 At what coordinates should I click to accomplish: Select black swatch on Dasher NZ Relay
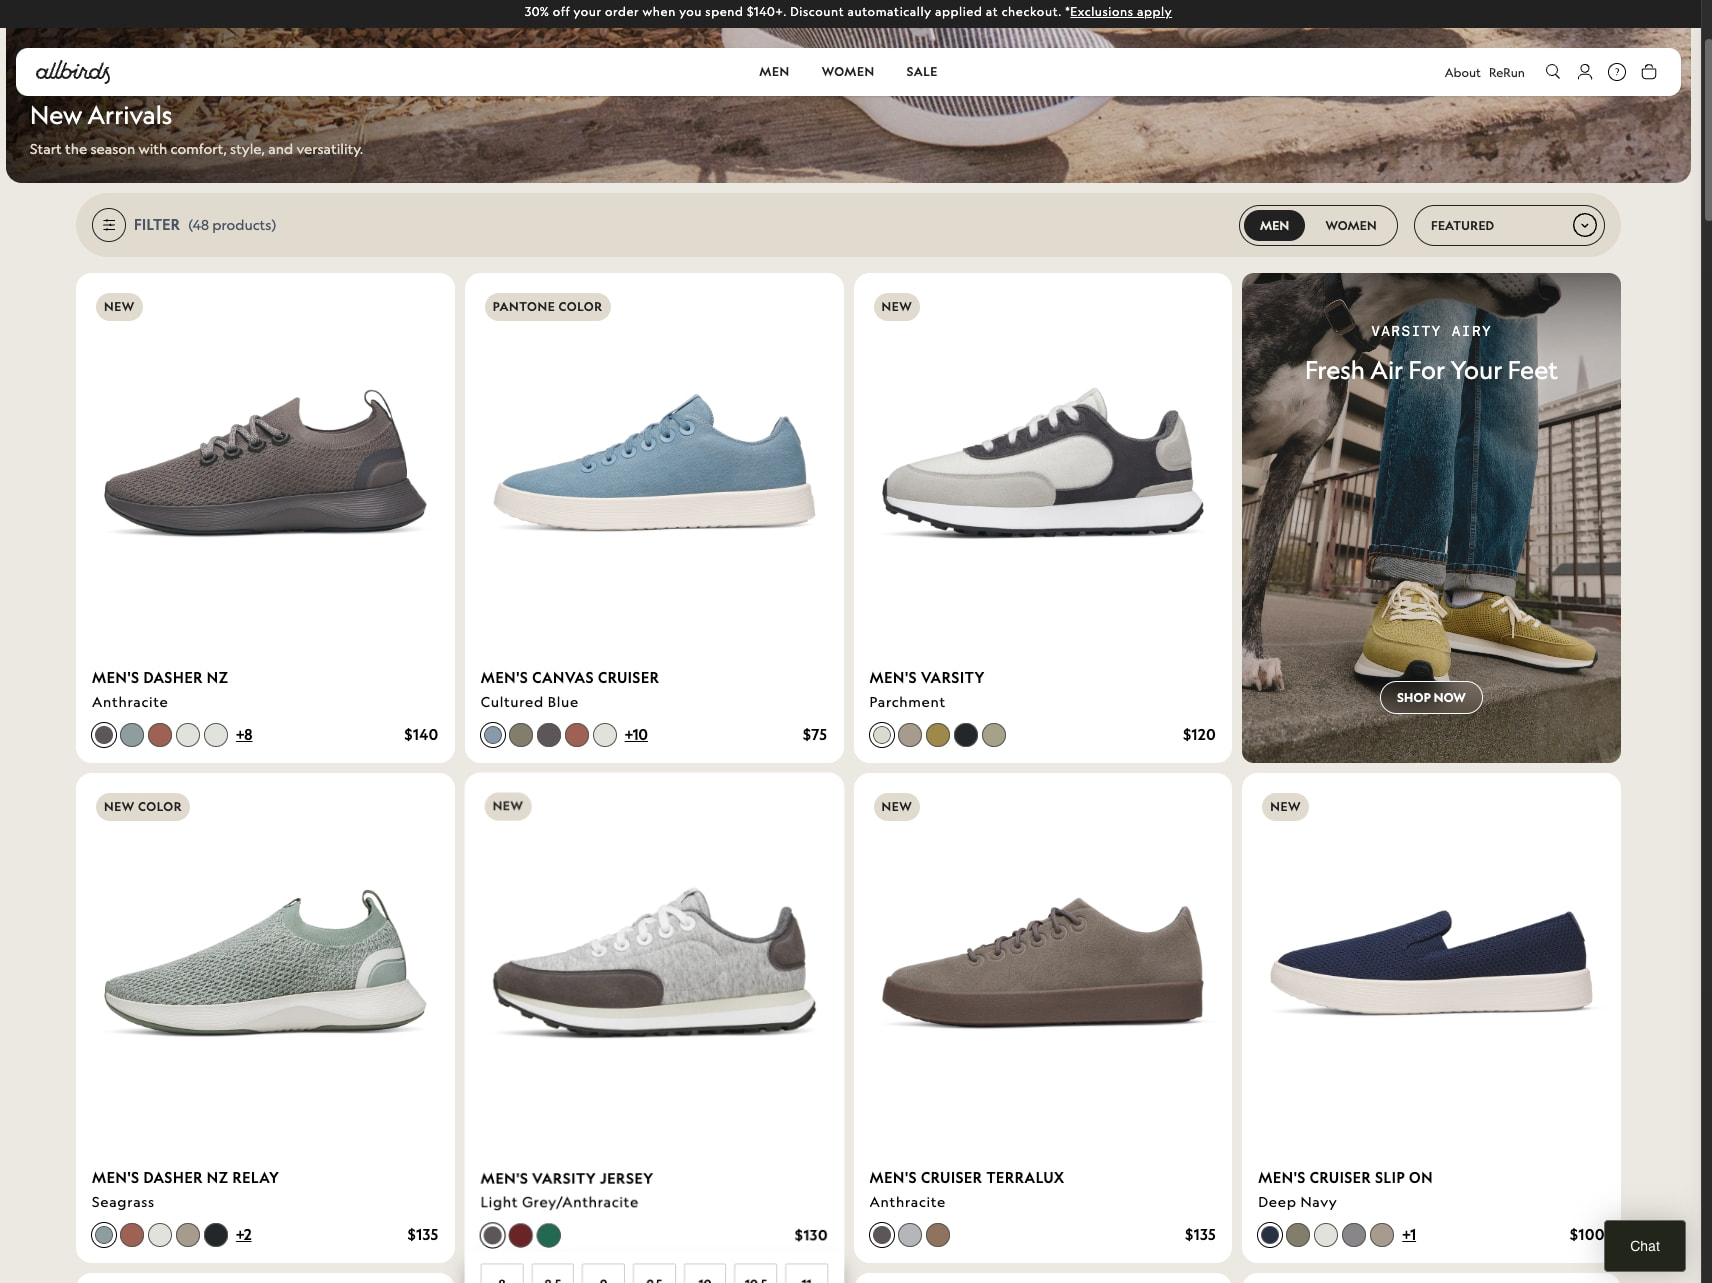(216, 1235)
